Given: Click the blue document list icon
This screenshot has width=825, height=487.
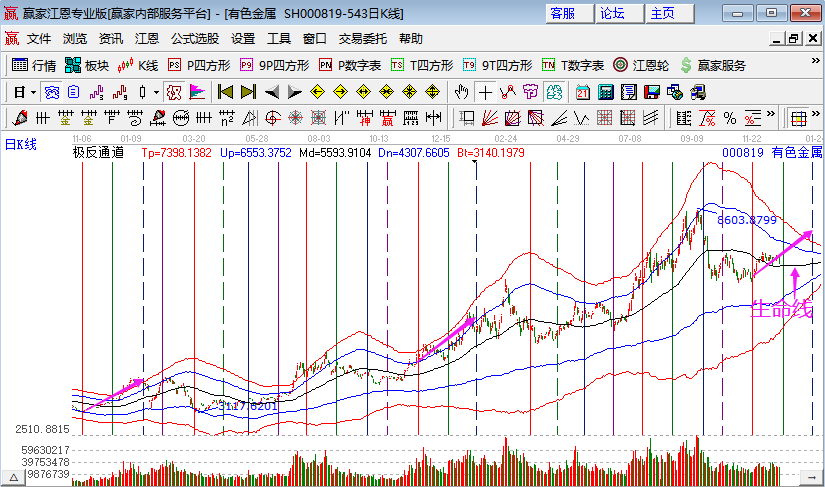Looking at the screenshot, I should 74,93.
